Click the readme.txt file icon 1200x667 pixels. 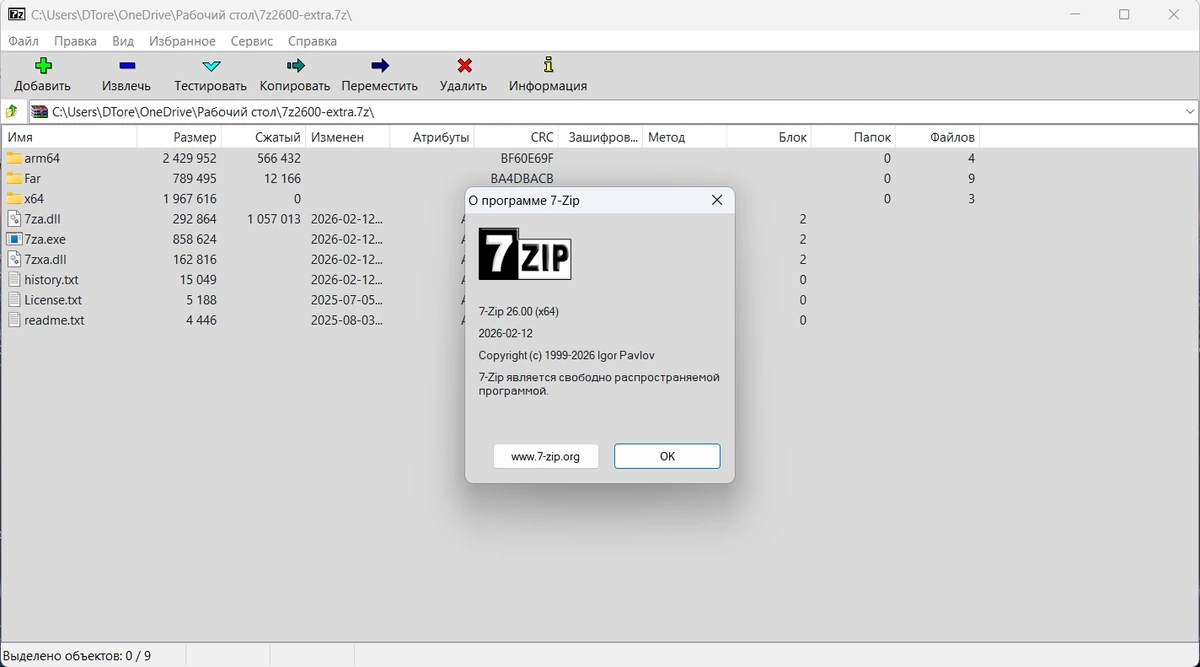click(x=14, y=320)
